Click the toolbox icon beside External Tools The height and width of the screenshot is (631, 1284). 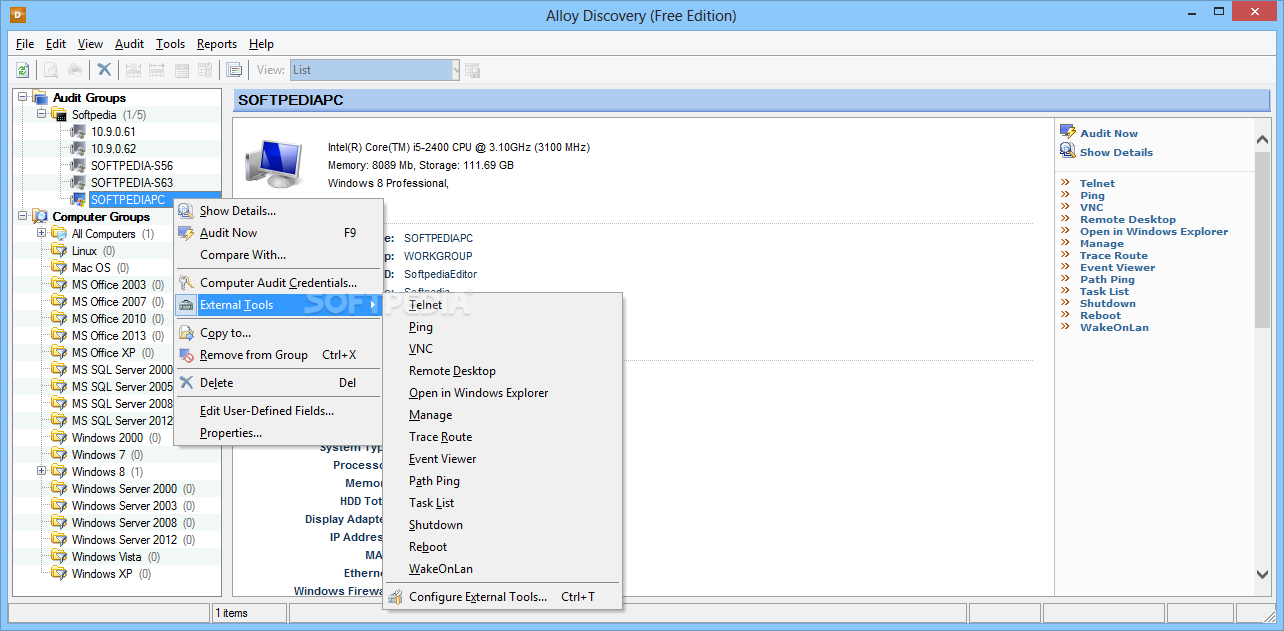pos(186,305)
